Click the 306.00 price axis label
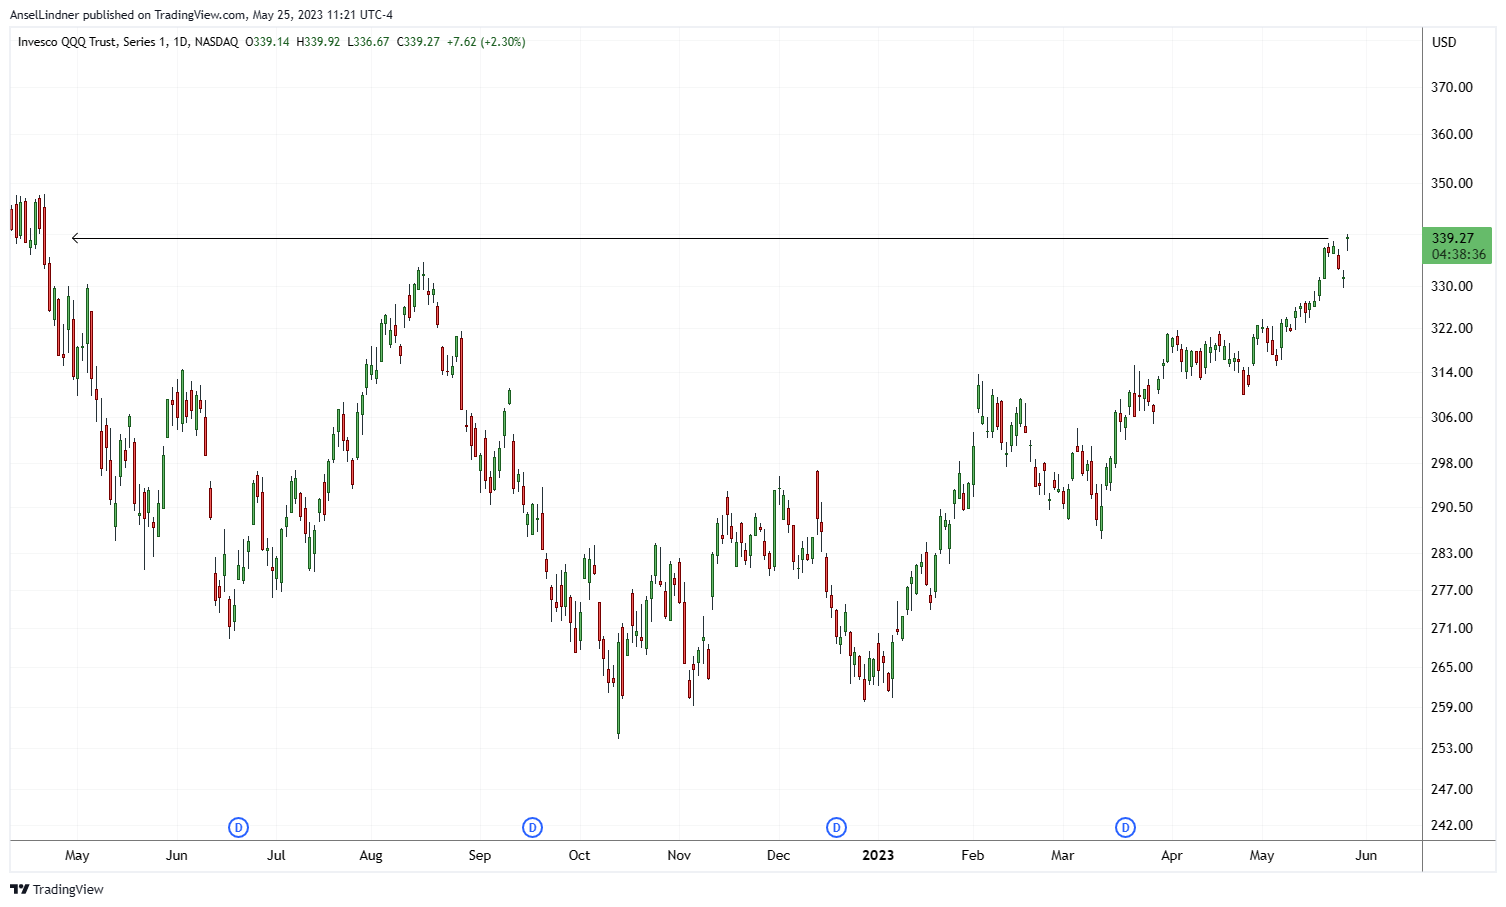Viewport: 1506px width, 907px height. tap(1452, 417)
